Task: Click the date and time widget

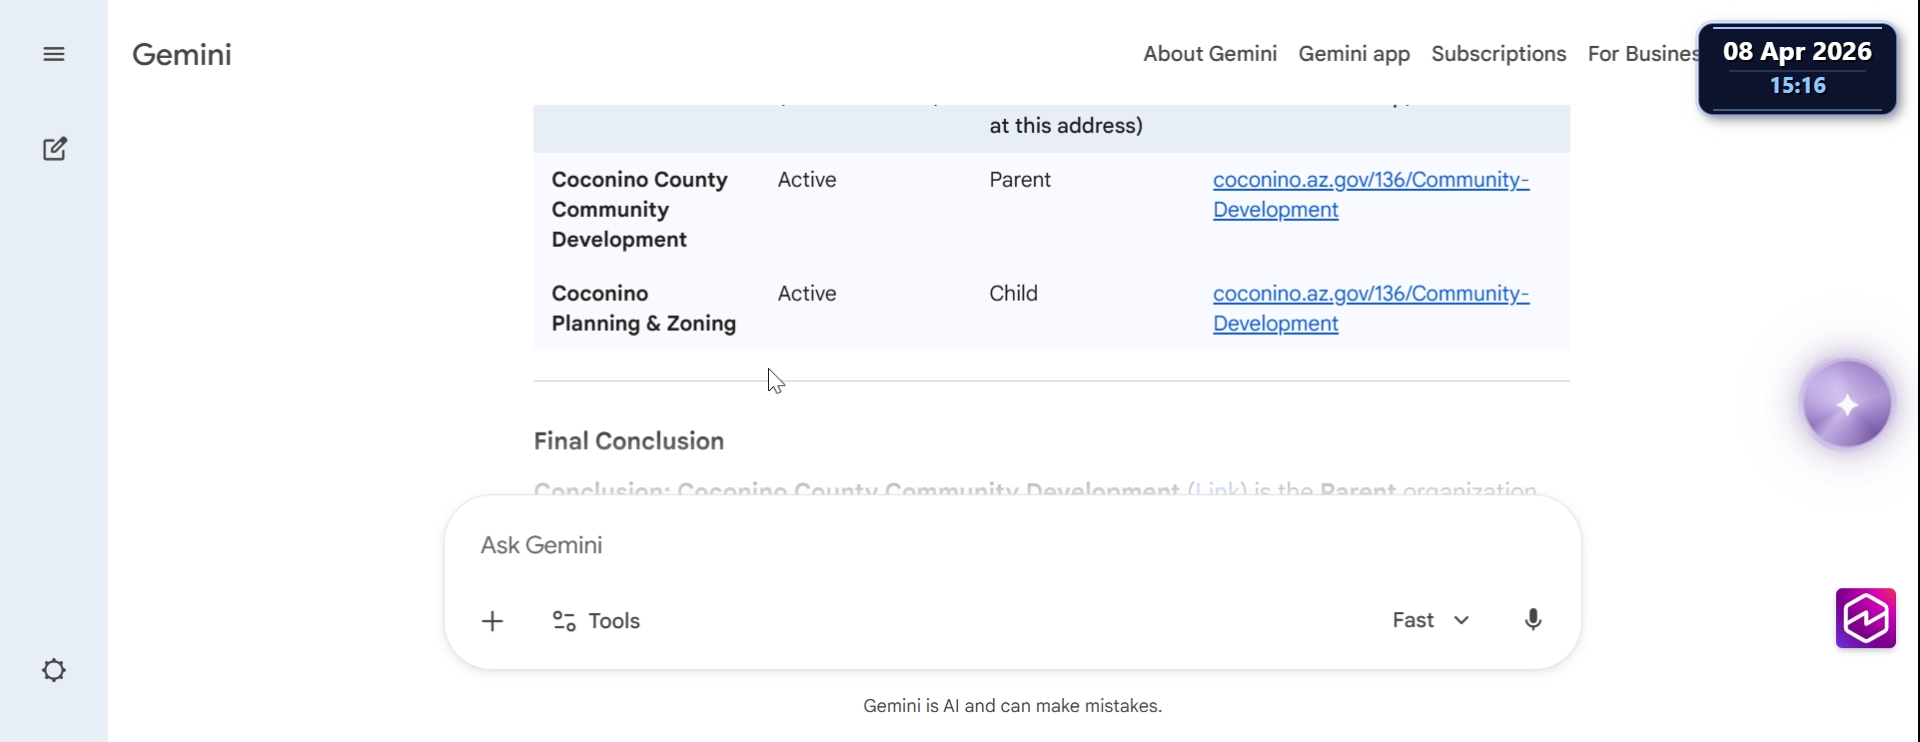Action: pos(1797,68)
